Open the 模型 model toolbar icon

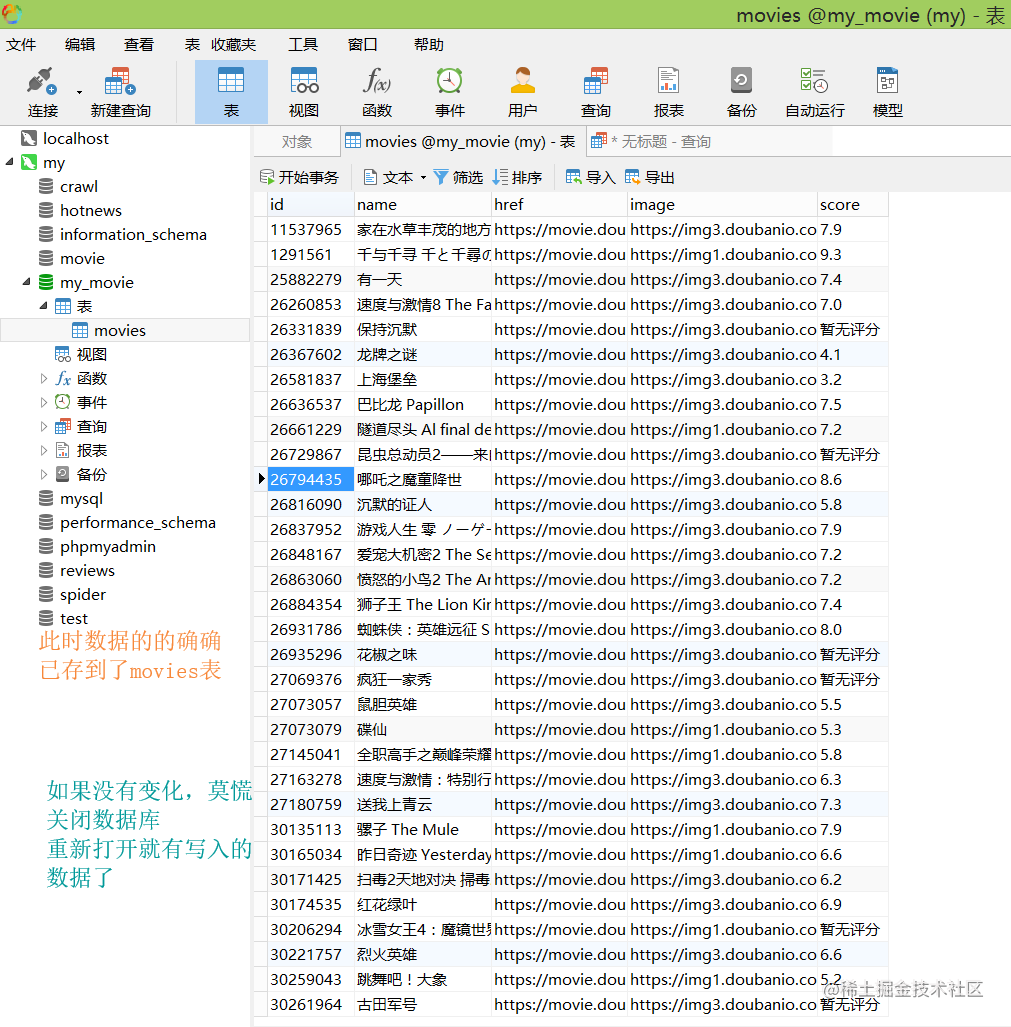coord(888,92)
